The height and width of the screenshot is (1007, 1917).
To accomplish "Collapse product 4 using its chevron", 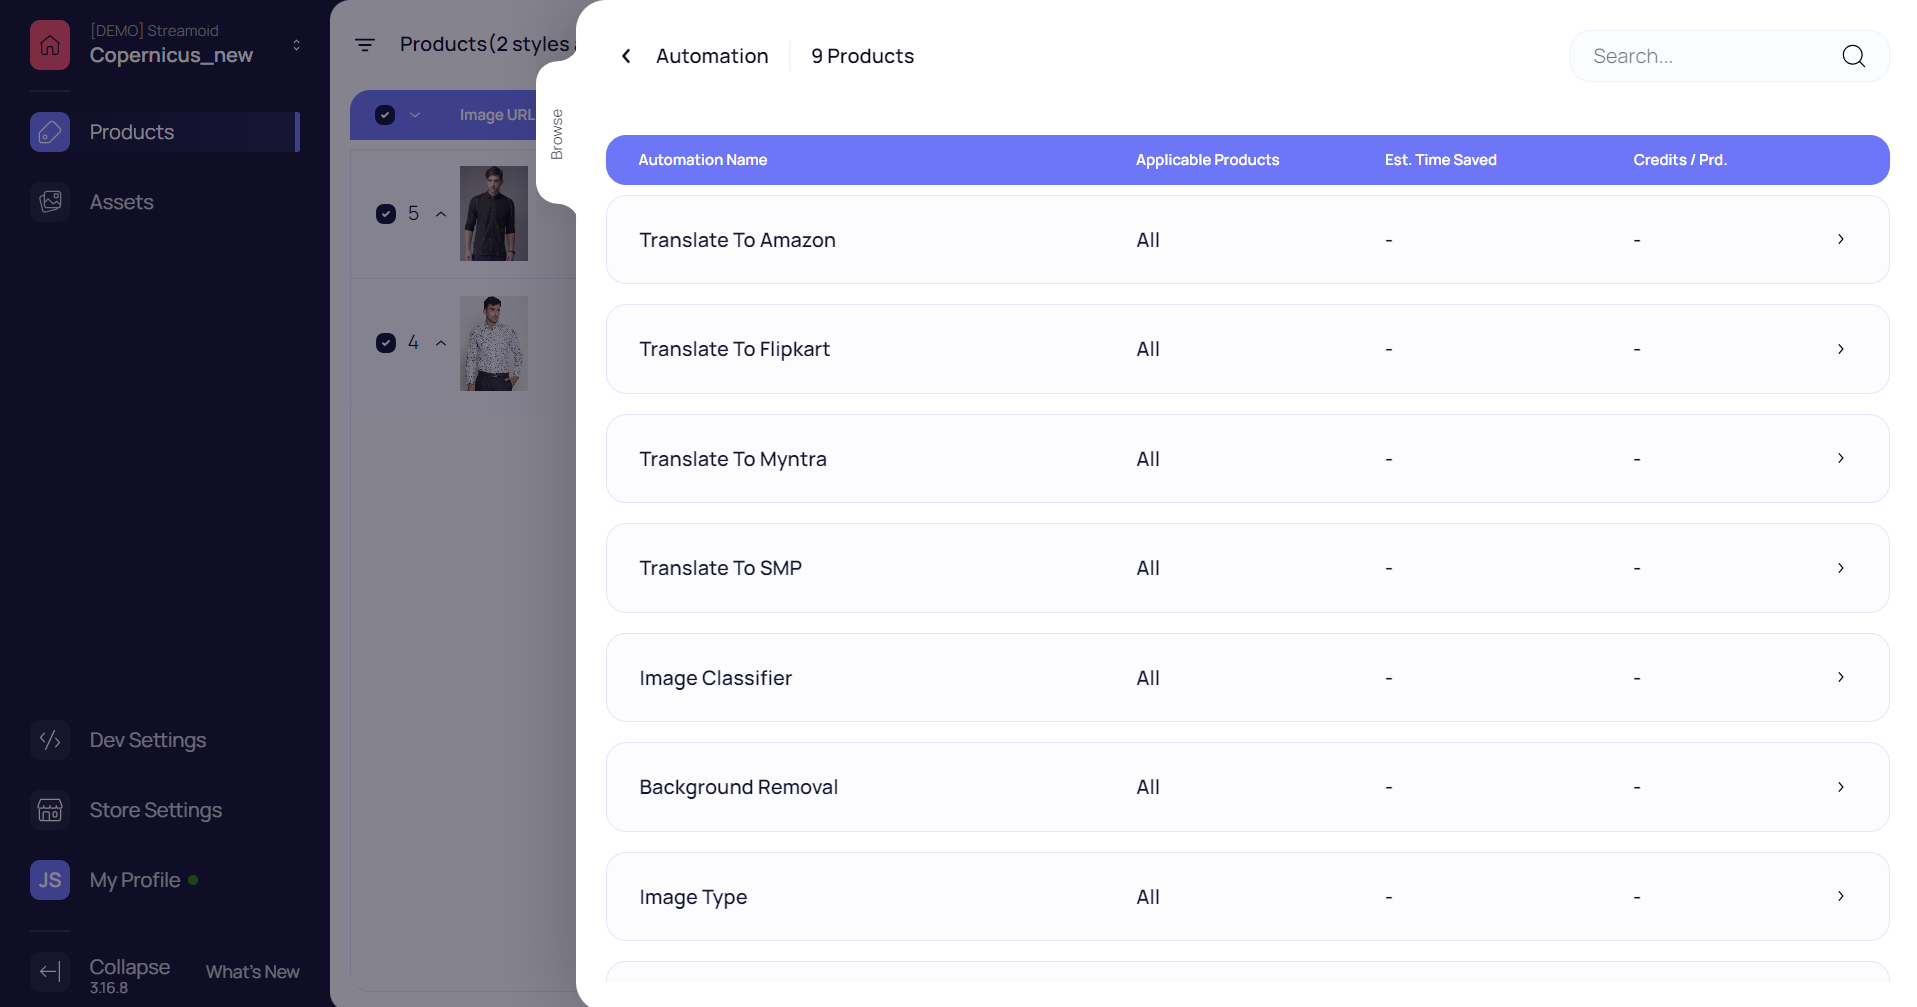I will pyautogui.click(x=440, y=343).
